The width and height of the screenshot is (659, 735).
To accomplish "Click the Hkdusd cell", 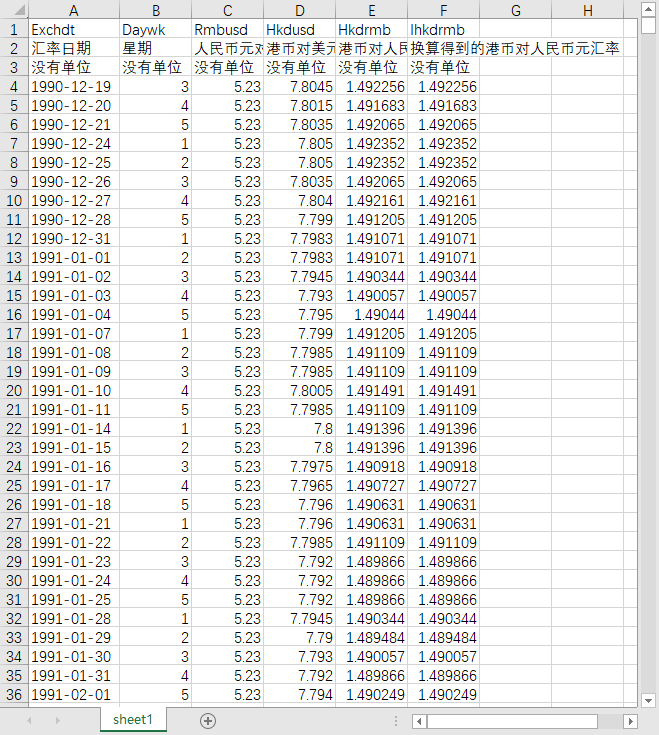I will (300, 30).
